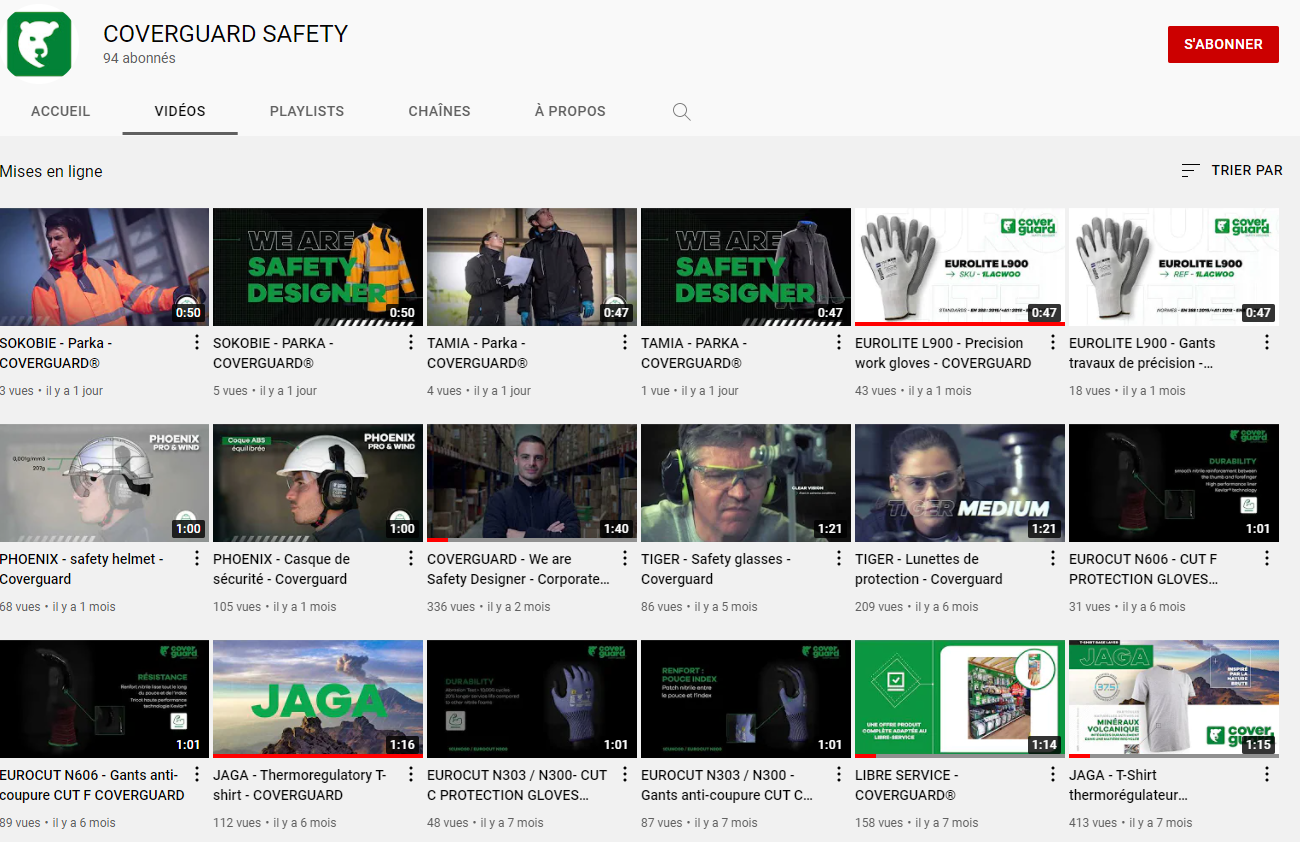The image size is (1300, 842).
Task: Open options for EUROCUT N303 CUT C PROTECTION
Action: (x=625, y=775)
